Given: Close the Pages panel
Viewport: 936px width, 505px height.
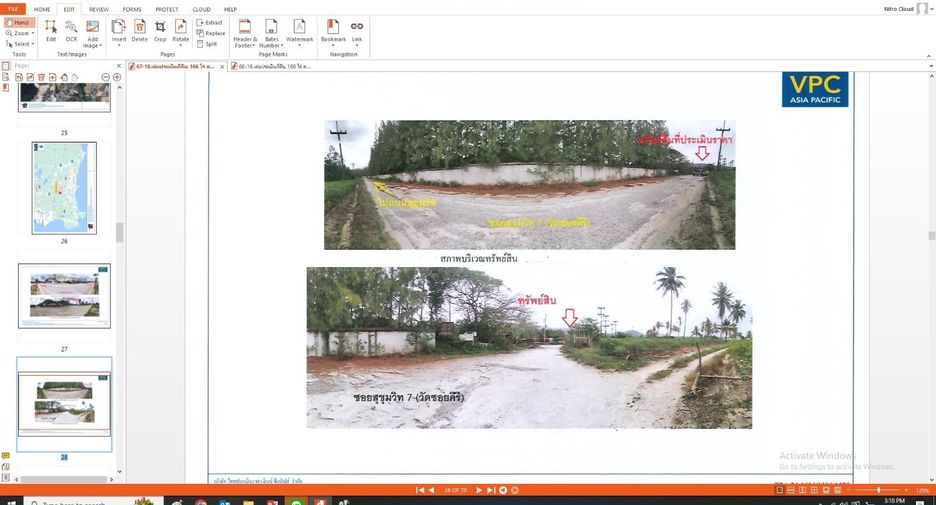Looking at the screenshot, I should [118, 66].
